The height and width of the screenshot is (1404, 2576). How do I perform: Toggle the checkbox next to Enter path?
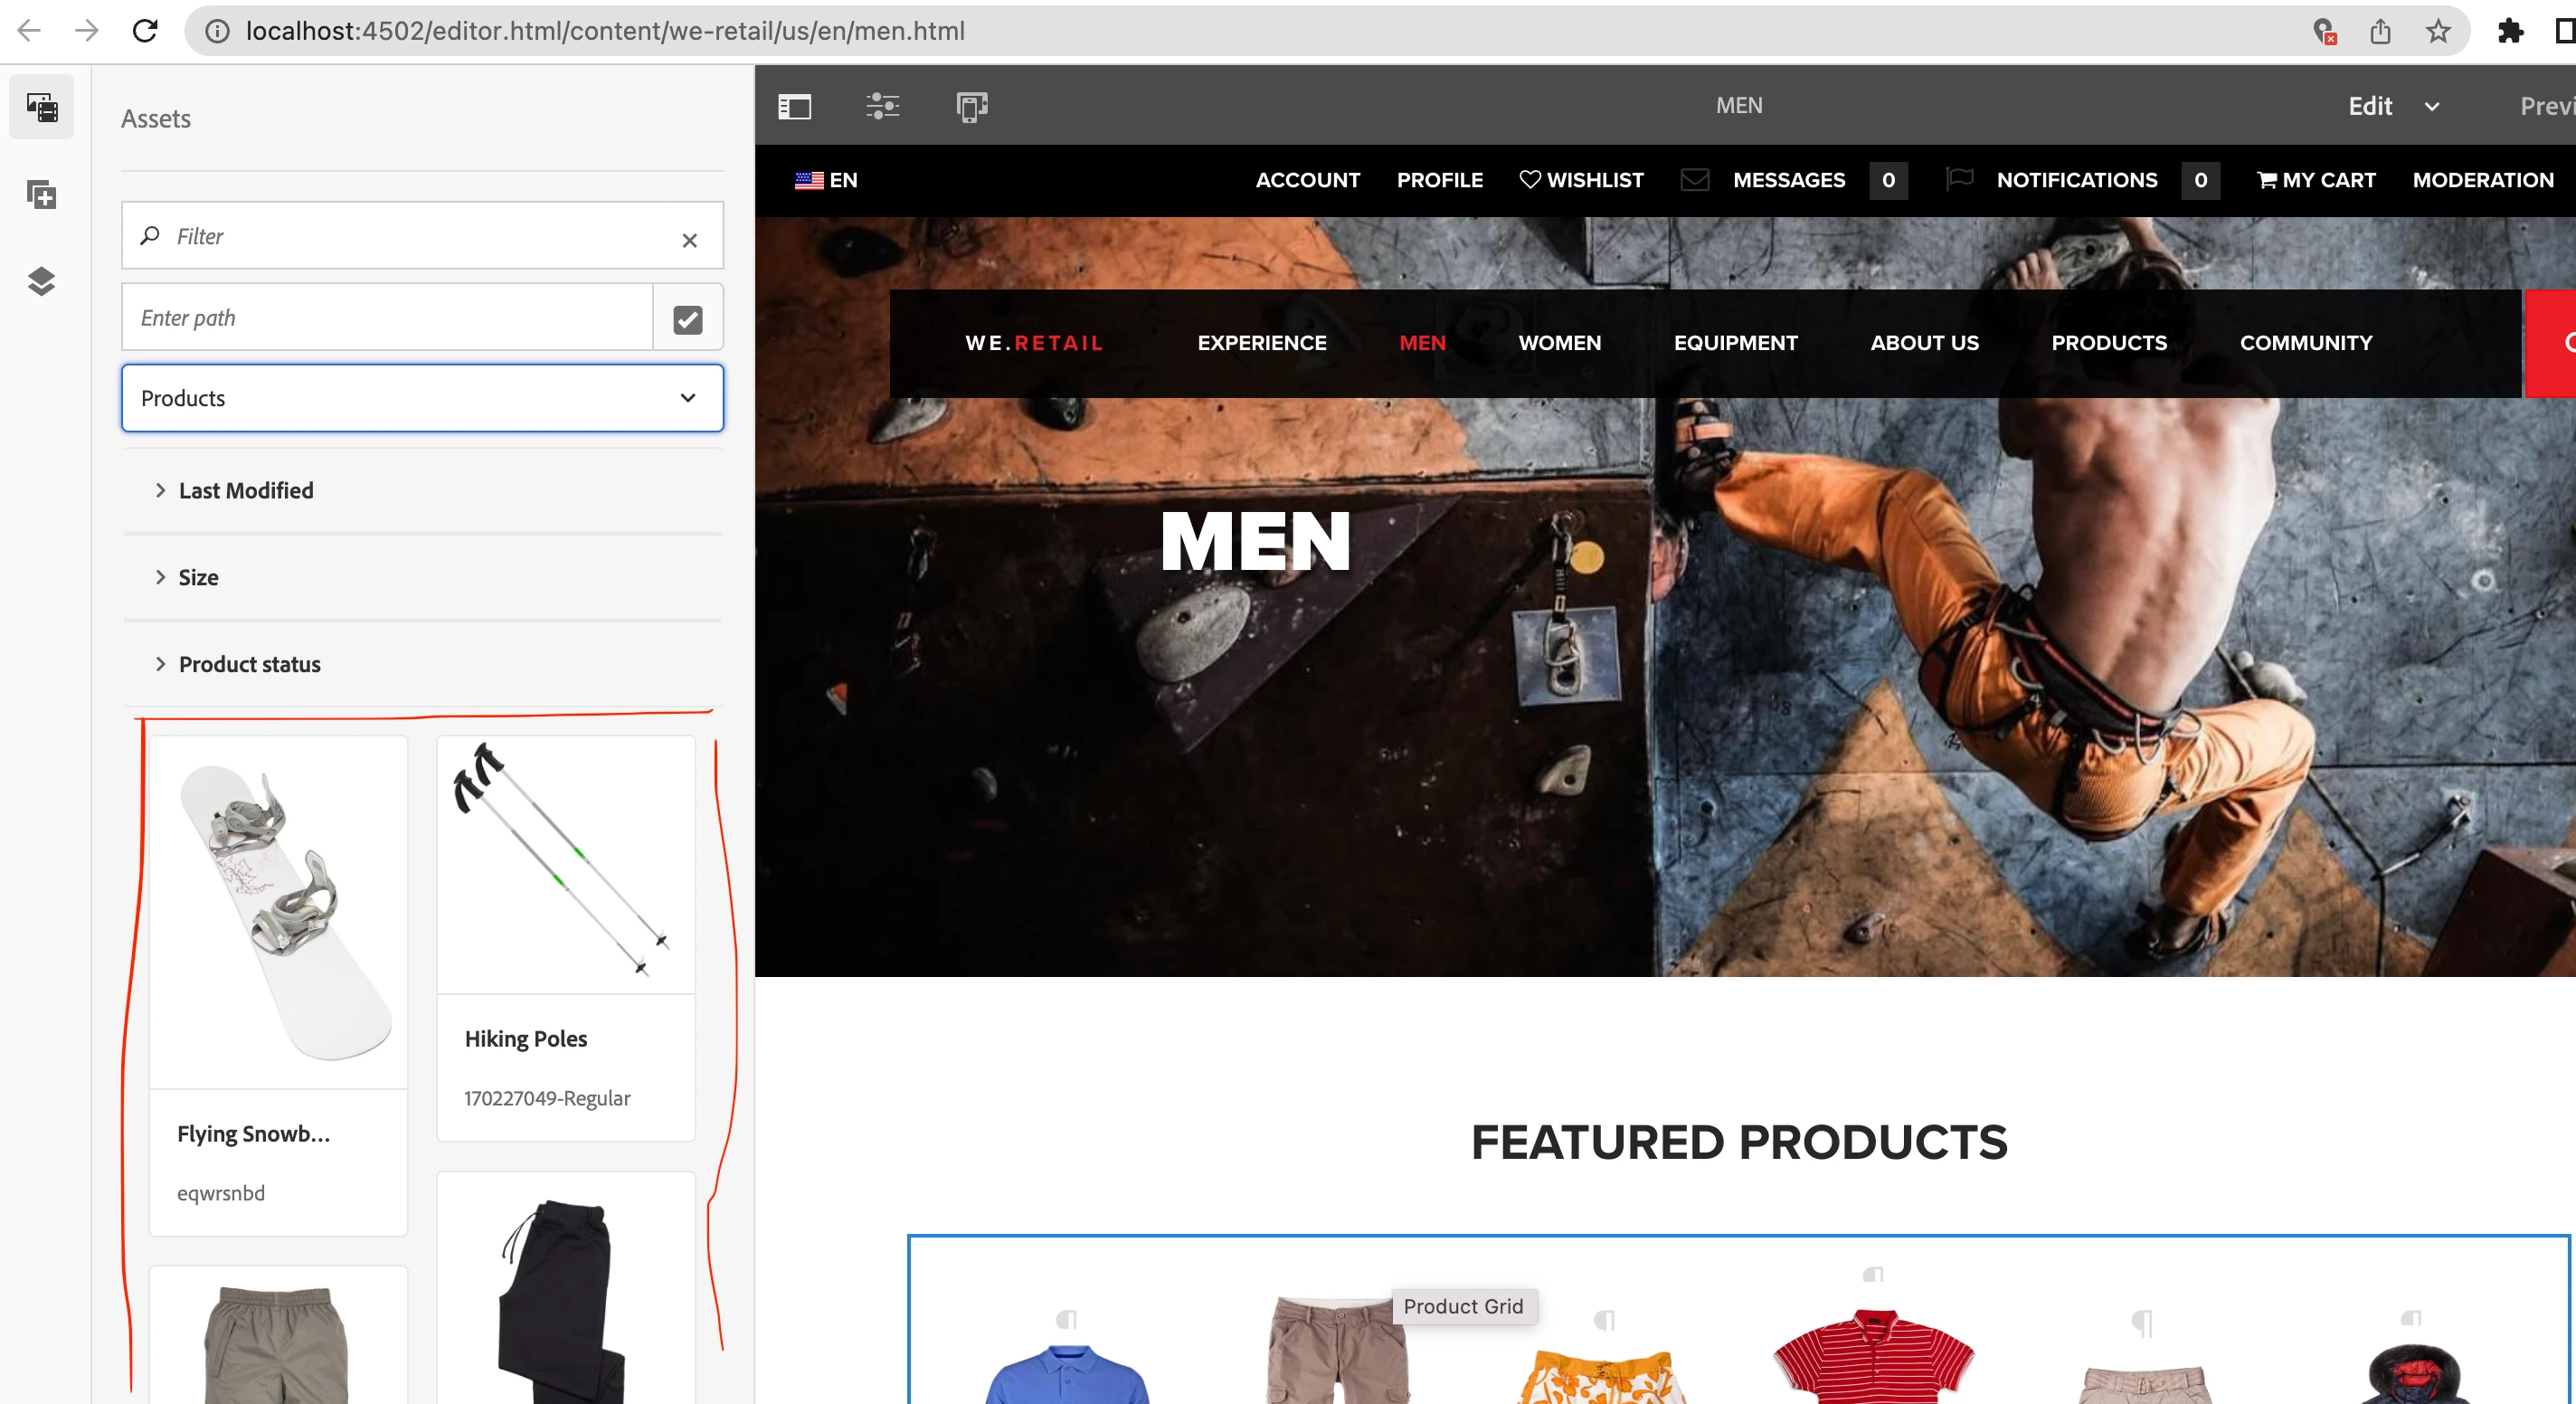pos(687,319)
